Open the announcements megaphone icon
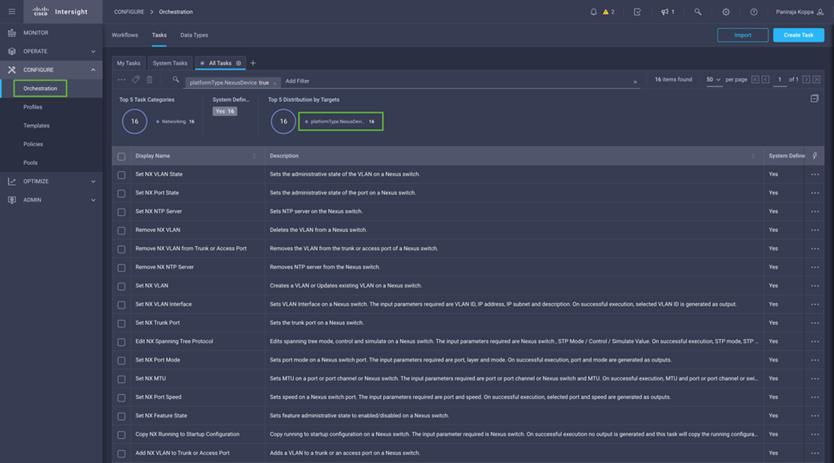 tap(667, 12)
